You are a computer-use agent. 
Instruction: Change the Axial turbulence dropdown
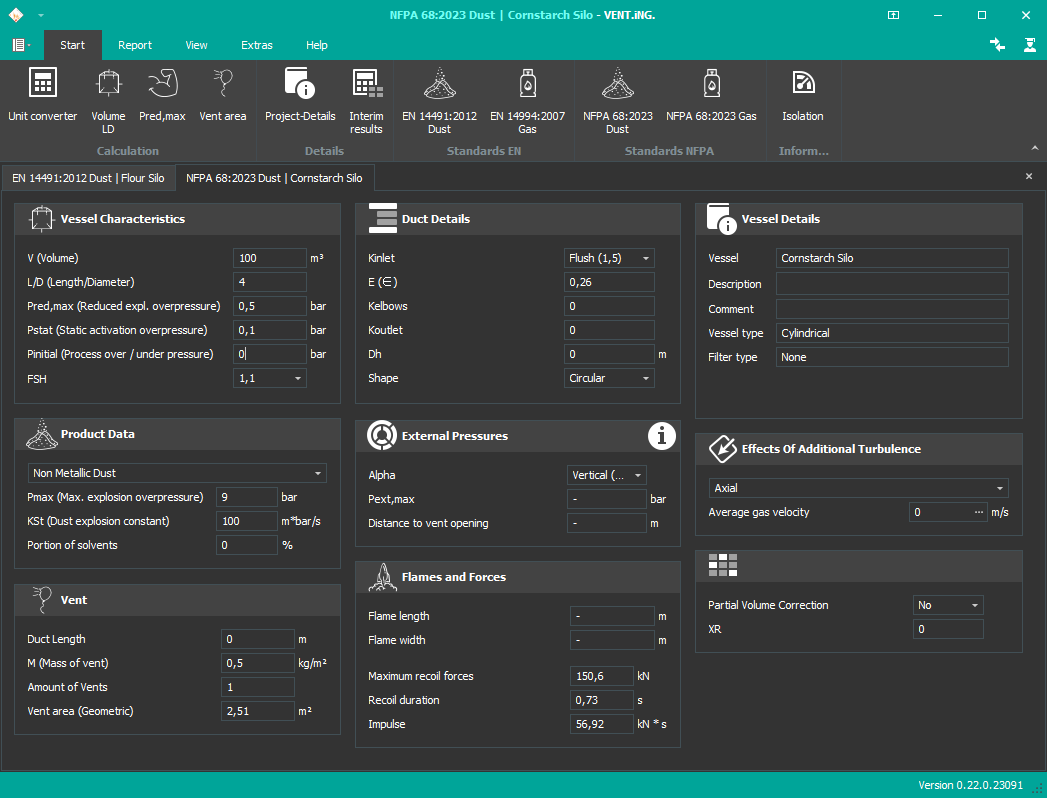(999, 488)
